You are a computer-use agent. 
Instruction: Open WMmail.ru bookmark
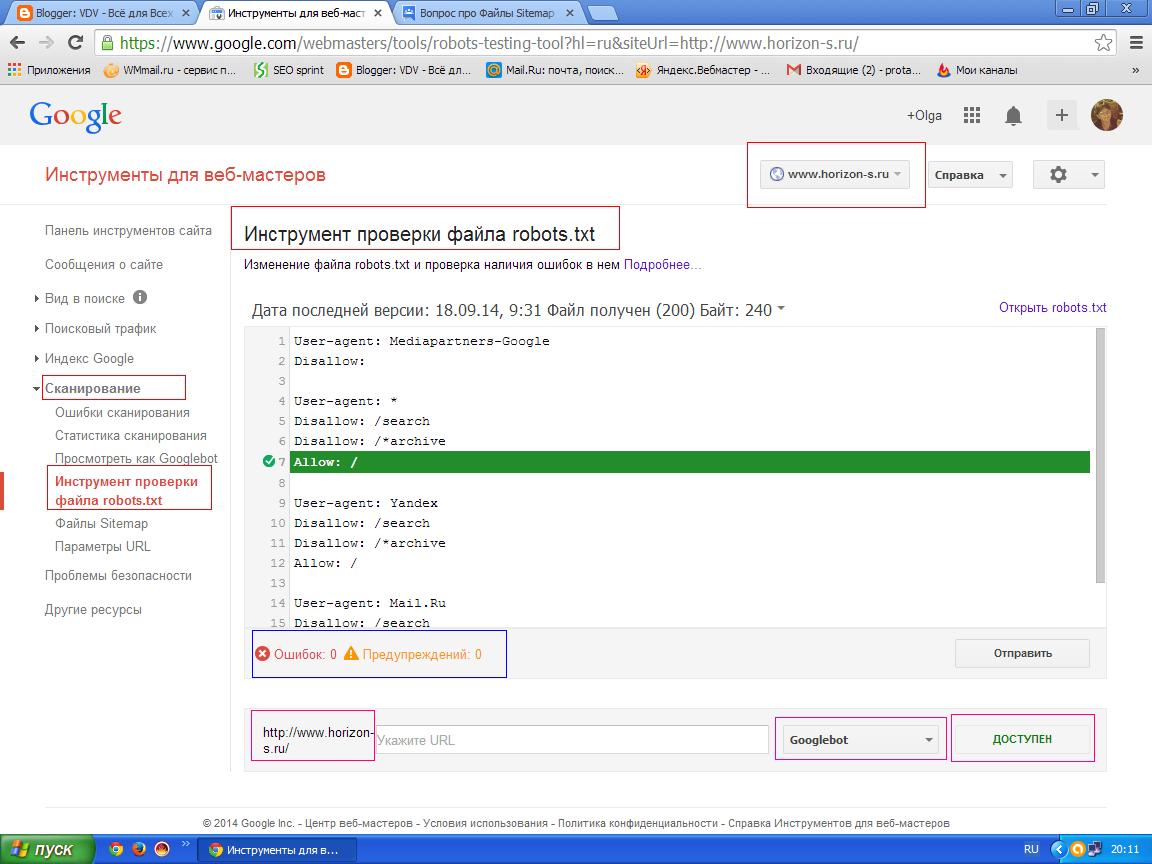click(170, 70)
